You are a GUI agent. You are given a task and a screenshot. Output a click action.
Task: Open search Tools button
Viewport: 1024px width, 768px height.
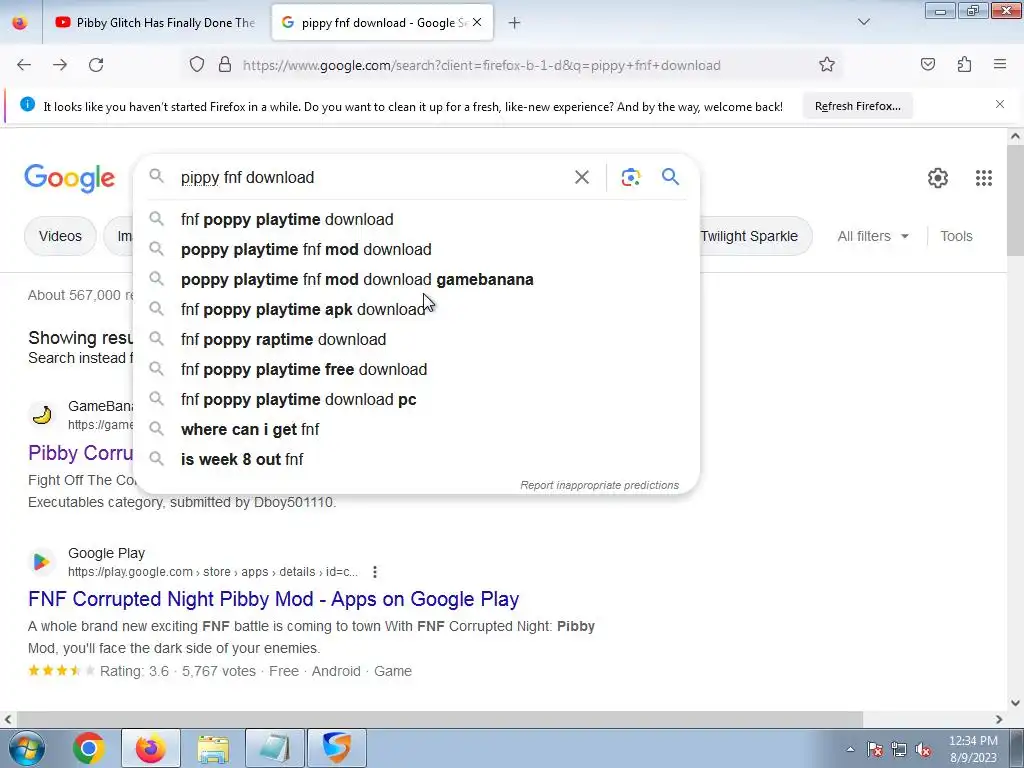956,236
